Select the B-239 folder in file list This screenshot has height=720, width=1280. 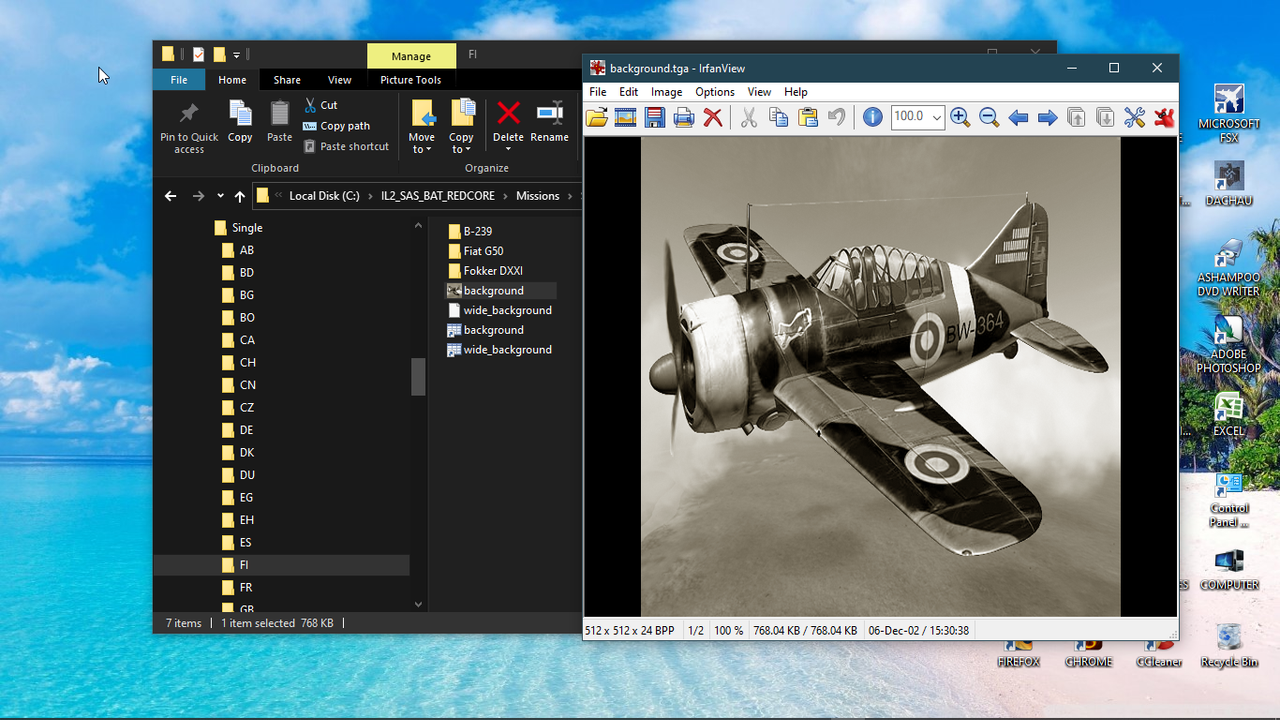(469, 231)
